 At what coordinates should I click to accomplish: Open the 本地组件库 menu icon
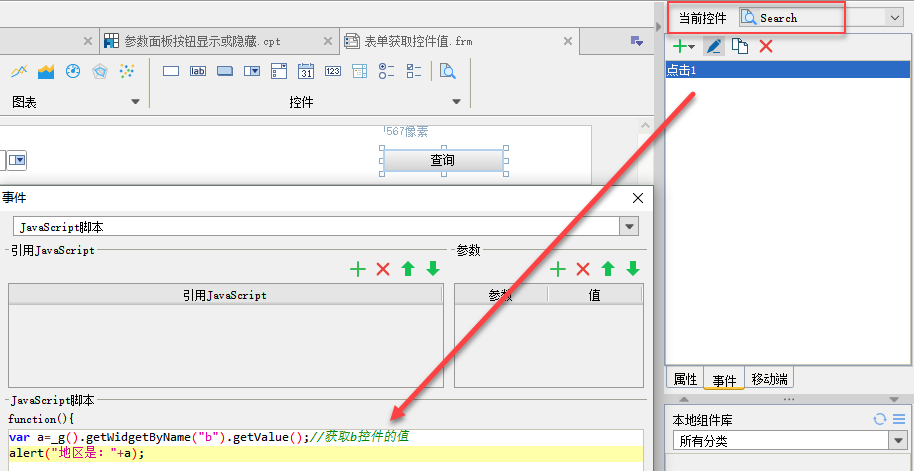tap(898, 419)
